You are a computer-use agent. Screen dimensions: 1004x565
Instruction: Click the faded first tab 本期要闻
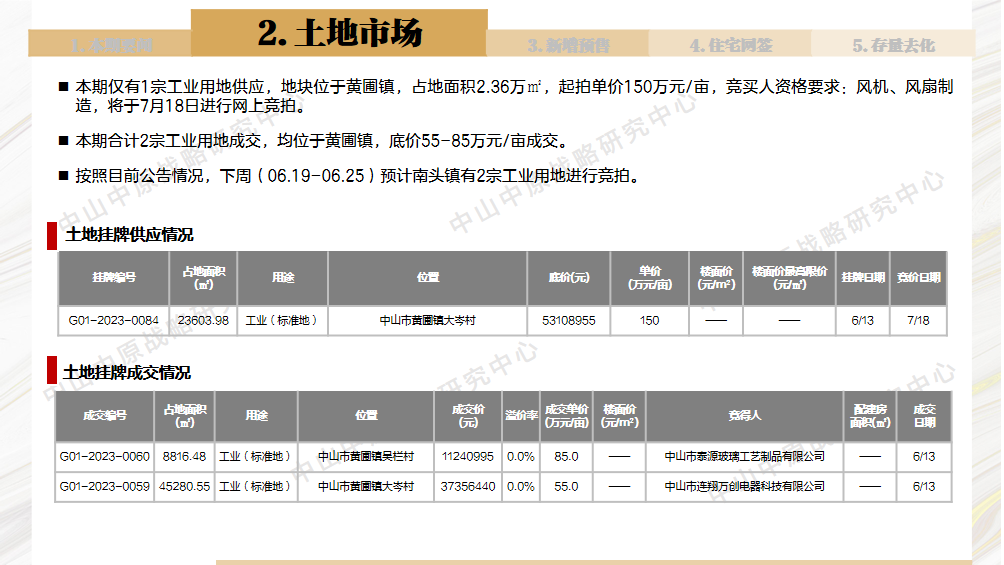111,45
